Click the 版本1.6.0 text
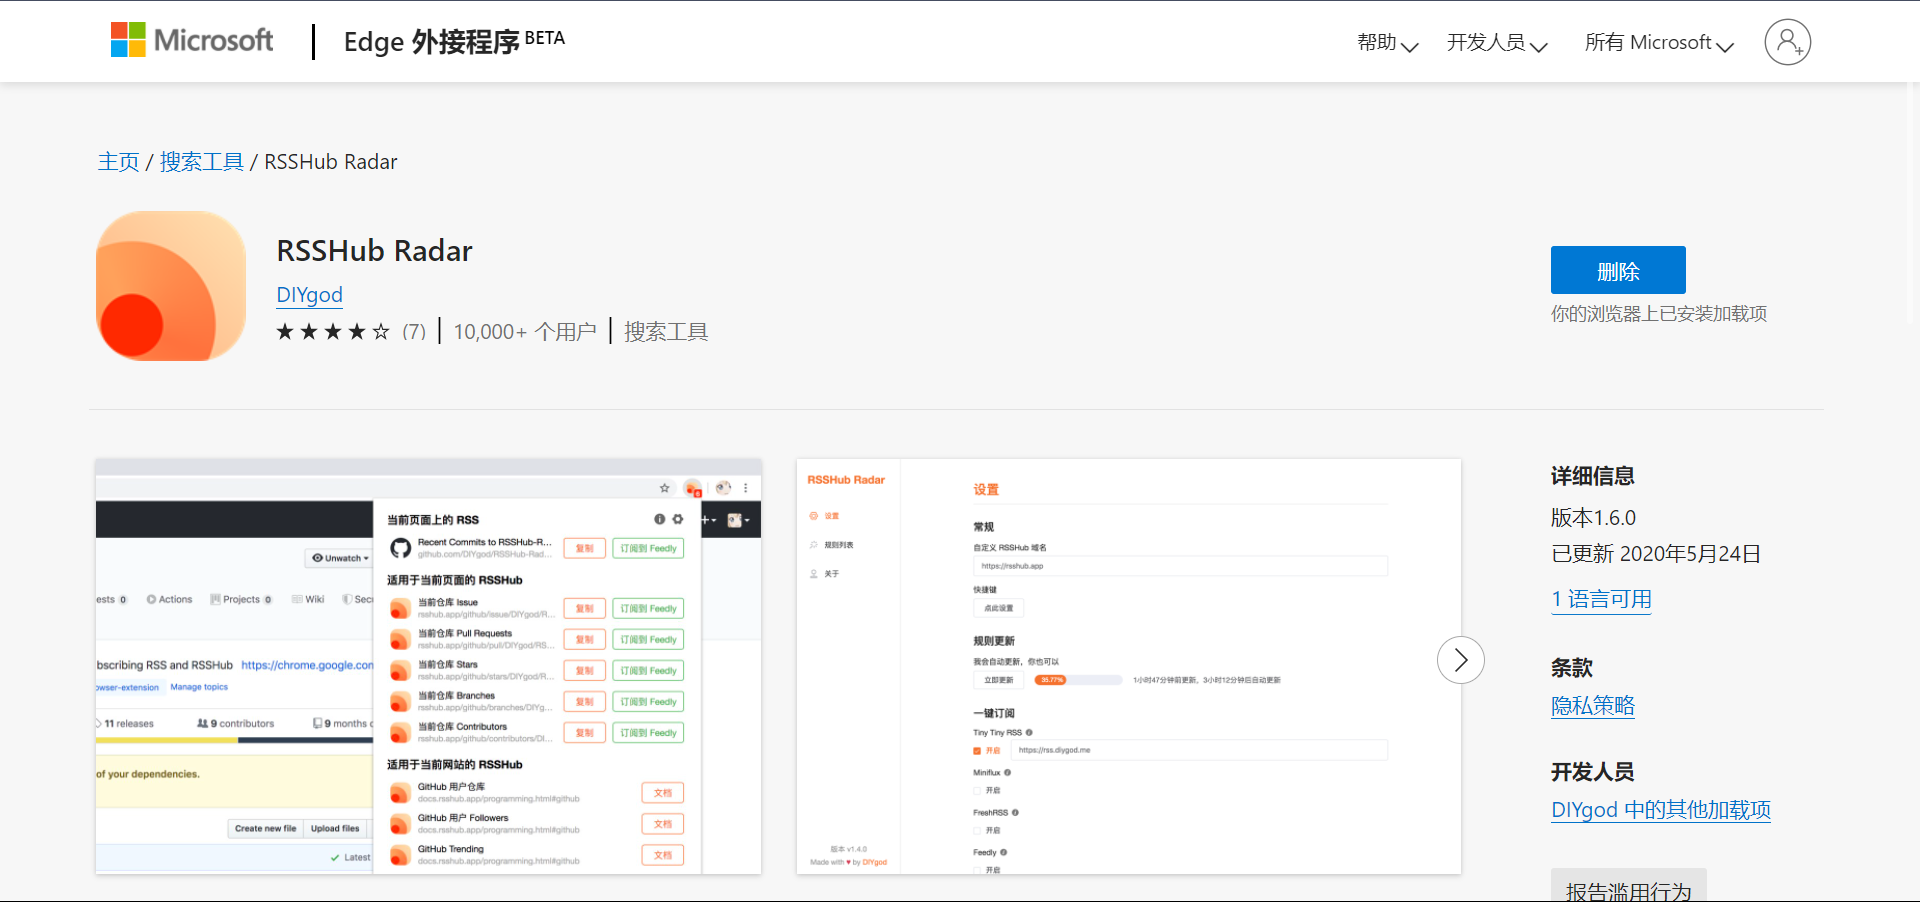The image size is (1920, 902). click(x=1593, y=518)
